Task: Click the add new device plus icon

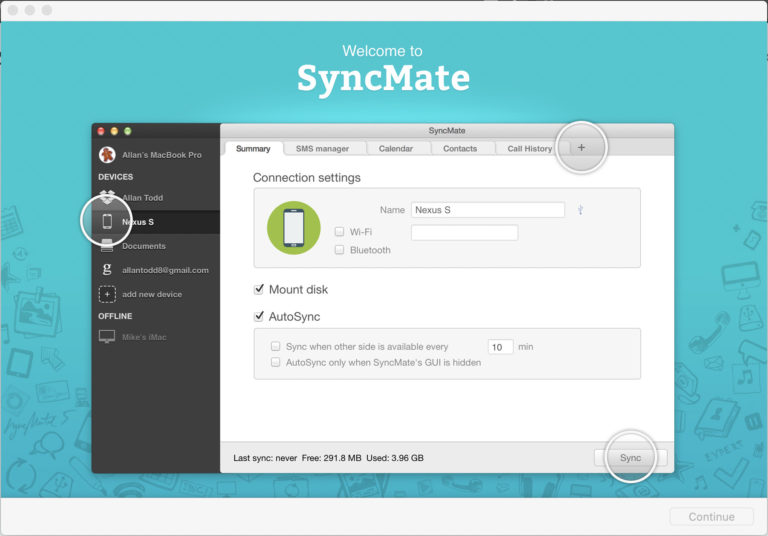Action: tap(107, 294)
